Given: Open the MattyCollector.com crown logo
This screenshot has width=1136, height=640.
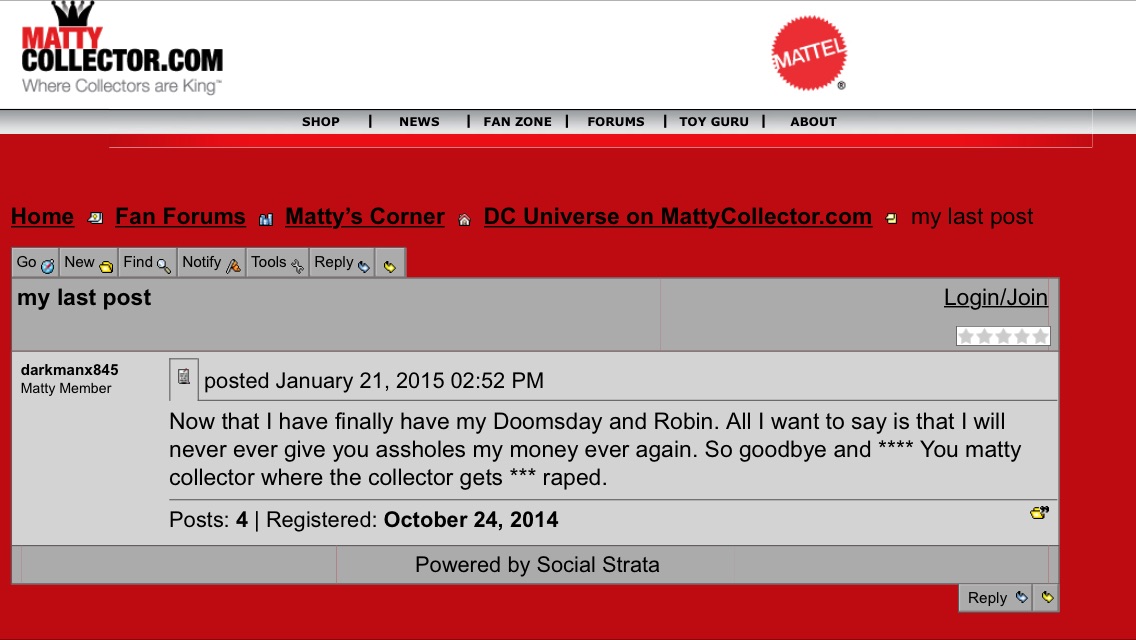Looking at the screenshot, I should coord(122,48).
